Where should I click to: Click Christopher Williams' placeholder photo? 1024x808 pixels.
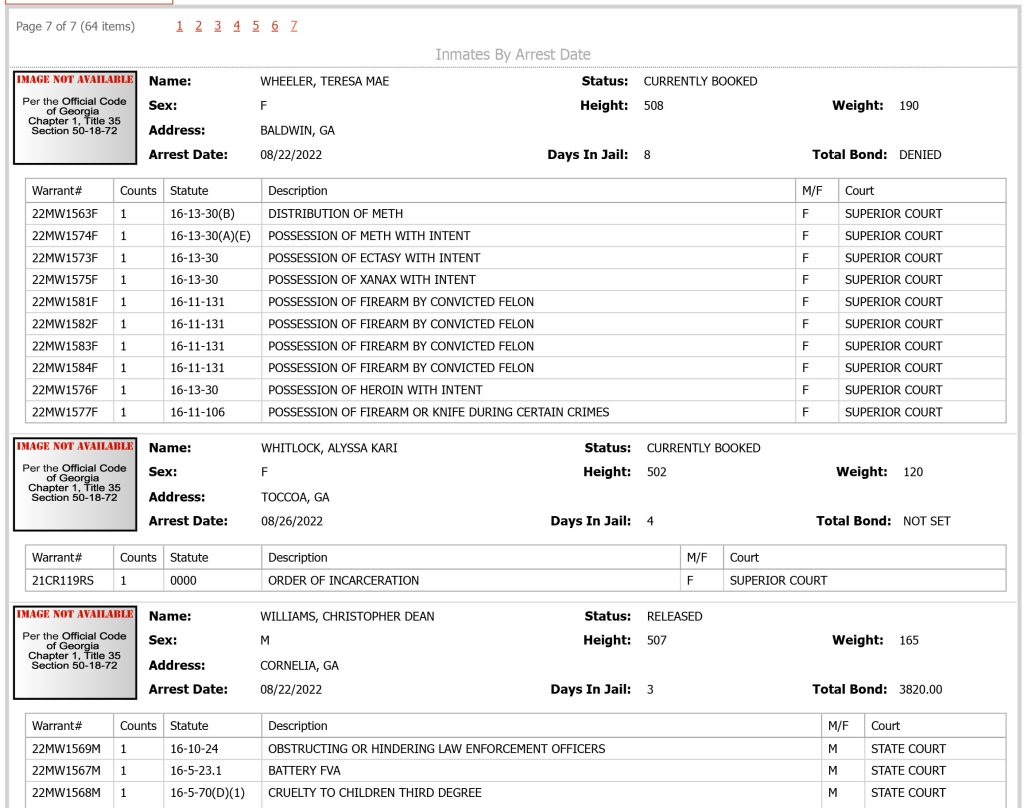click(x=75, y=653)
